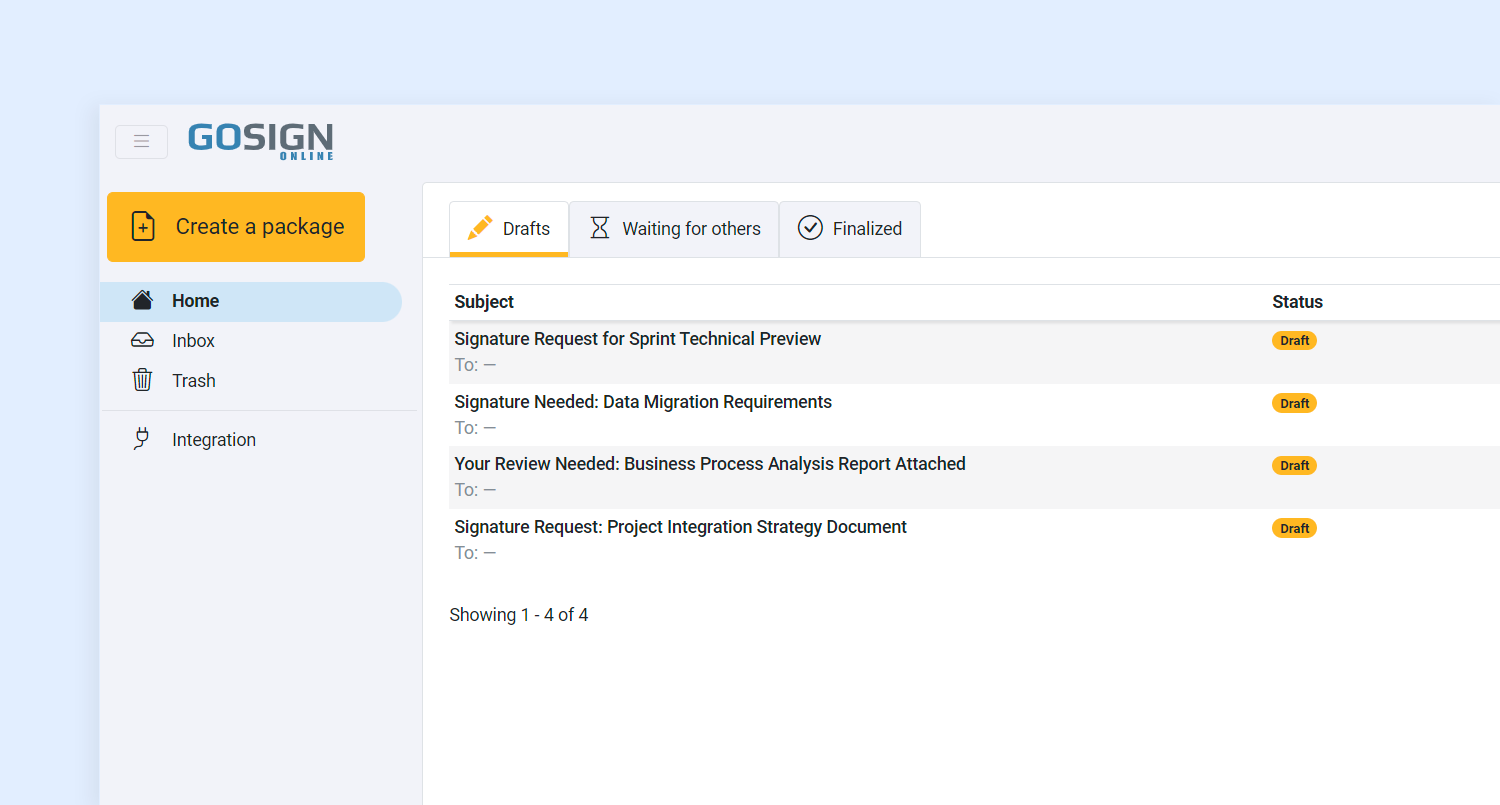Click the hourglass icon on Waiting tab

click(x=599, y=228)
